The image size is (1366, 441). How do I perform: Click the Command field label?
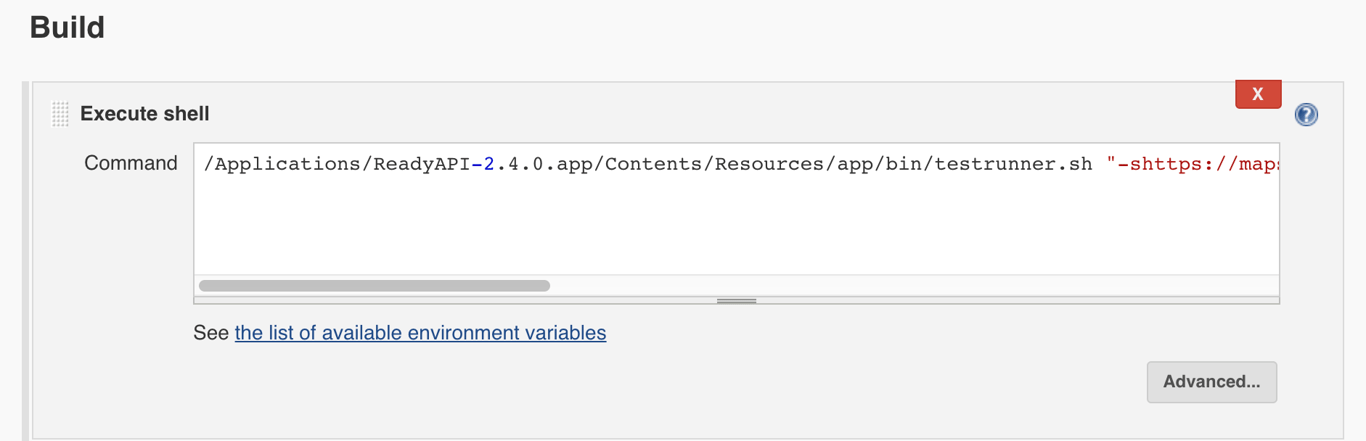(130, 163)
